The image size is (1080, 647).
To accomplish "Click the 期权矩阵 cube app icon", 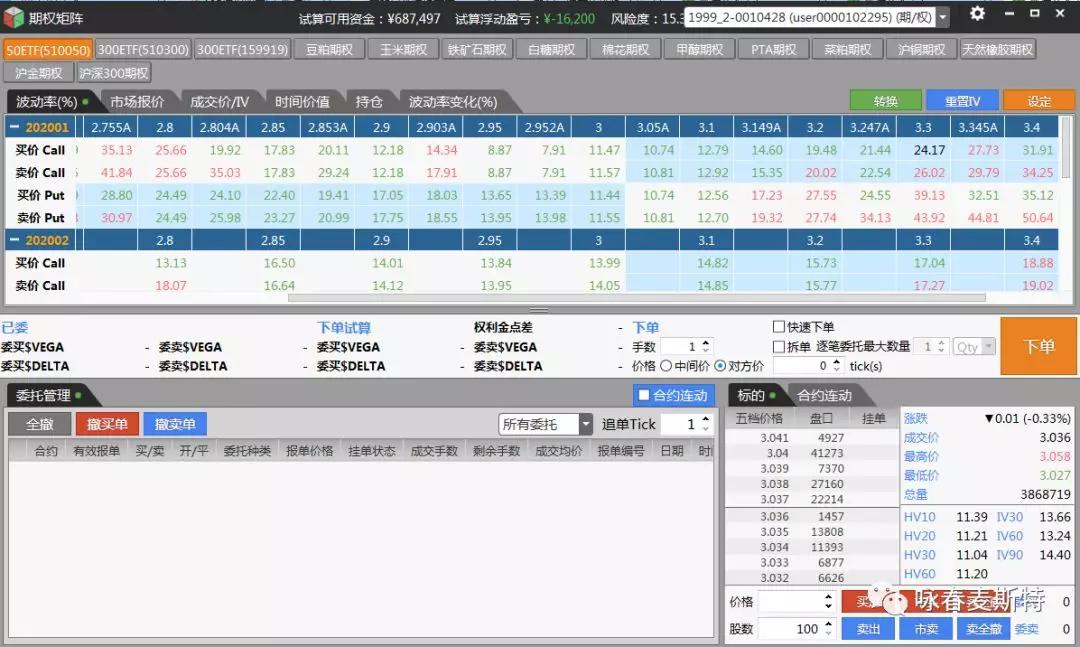I will pyautogui.click(x=13, y=18).
